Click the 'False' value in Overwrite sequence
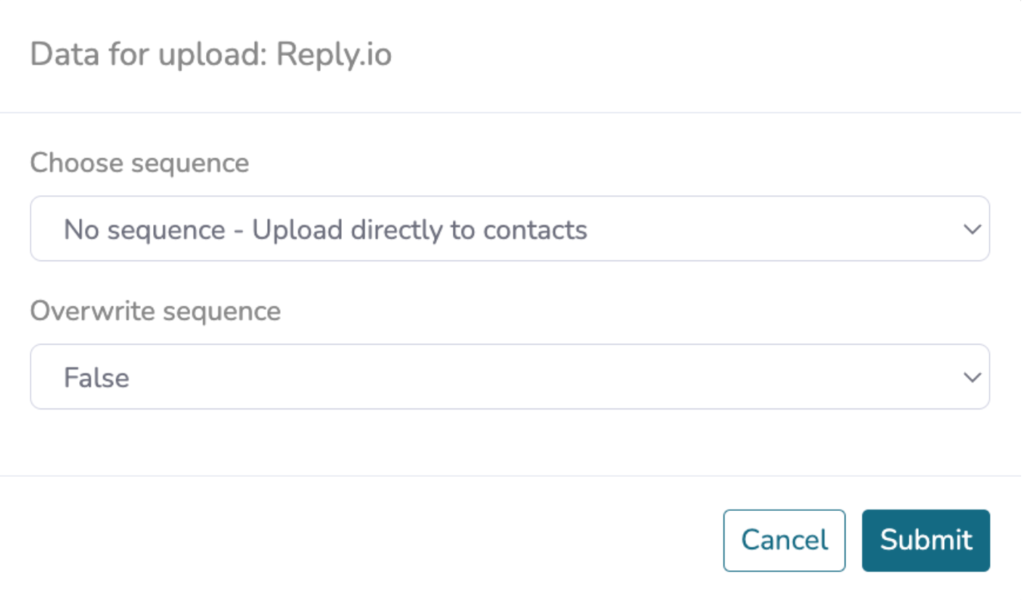The width and height of the screenshot is (1024, 603). [96, 378]
